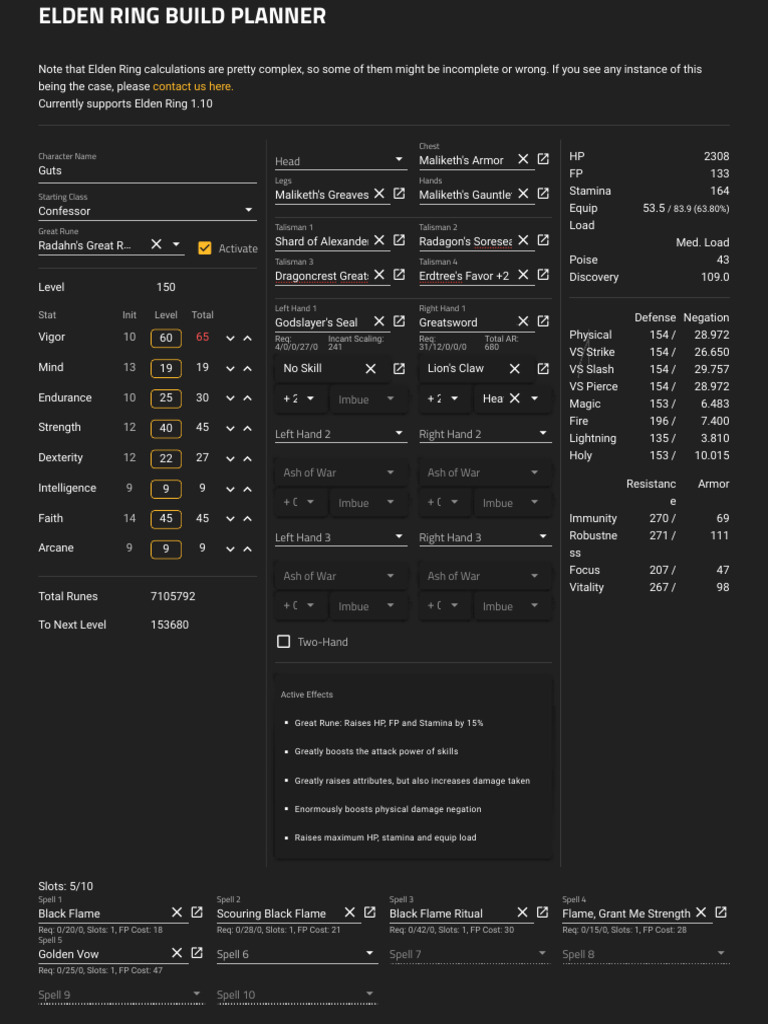Open the Right Hand 3 weapon dropdown
Image resolution: width=768 pixels, height=1024 pixels.
click(485, 537)
